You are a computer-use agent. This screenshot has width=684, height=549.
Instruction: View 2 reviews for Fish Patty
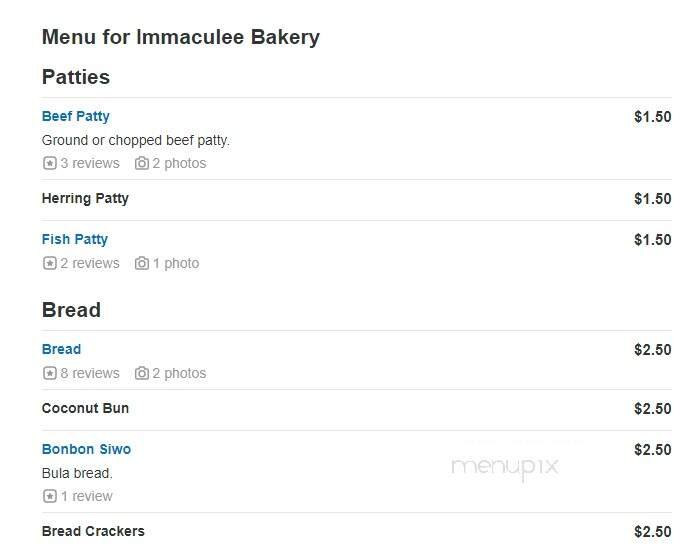point(89,263)
